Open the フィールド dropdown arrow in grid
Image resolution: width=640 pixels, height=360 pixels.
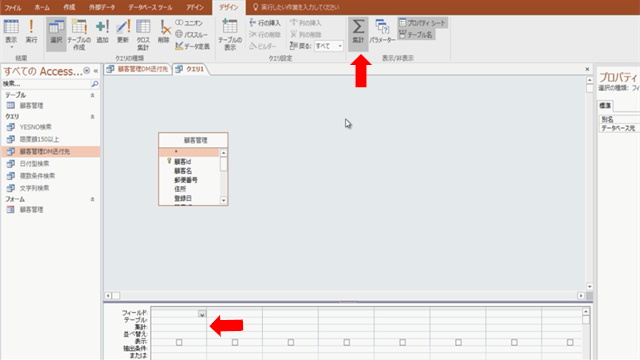(x=202, y=313)
